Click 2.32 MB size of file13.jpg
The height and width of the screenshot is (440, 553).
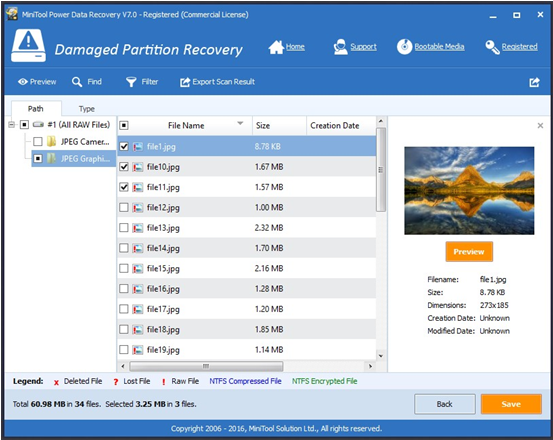[269, 228]
